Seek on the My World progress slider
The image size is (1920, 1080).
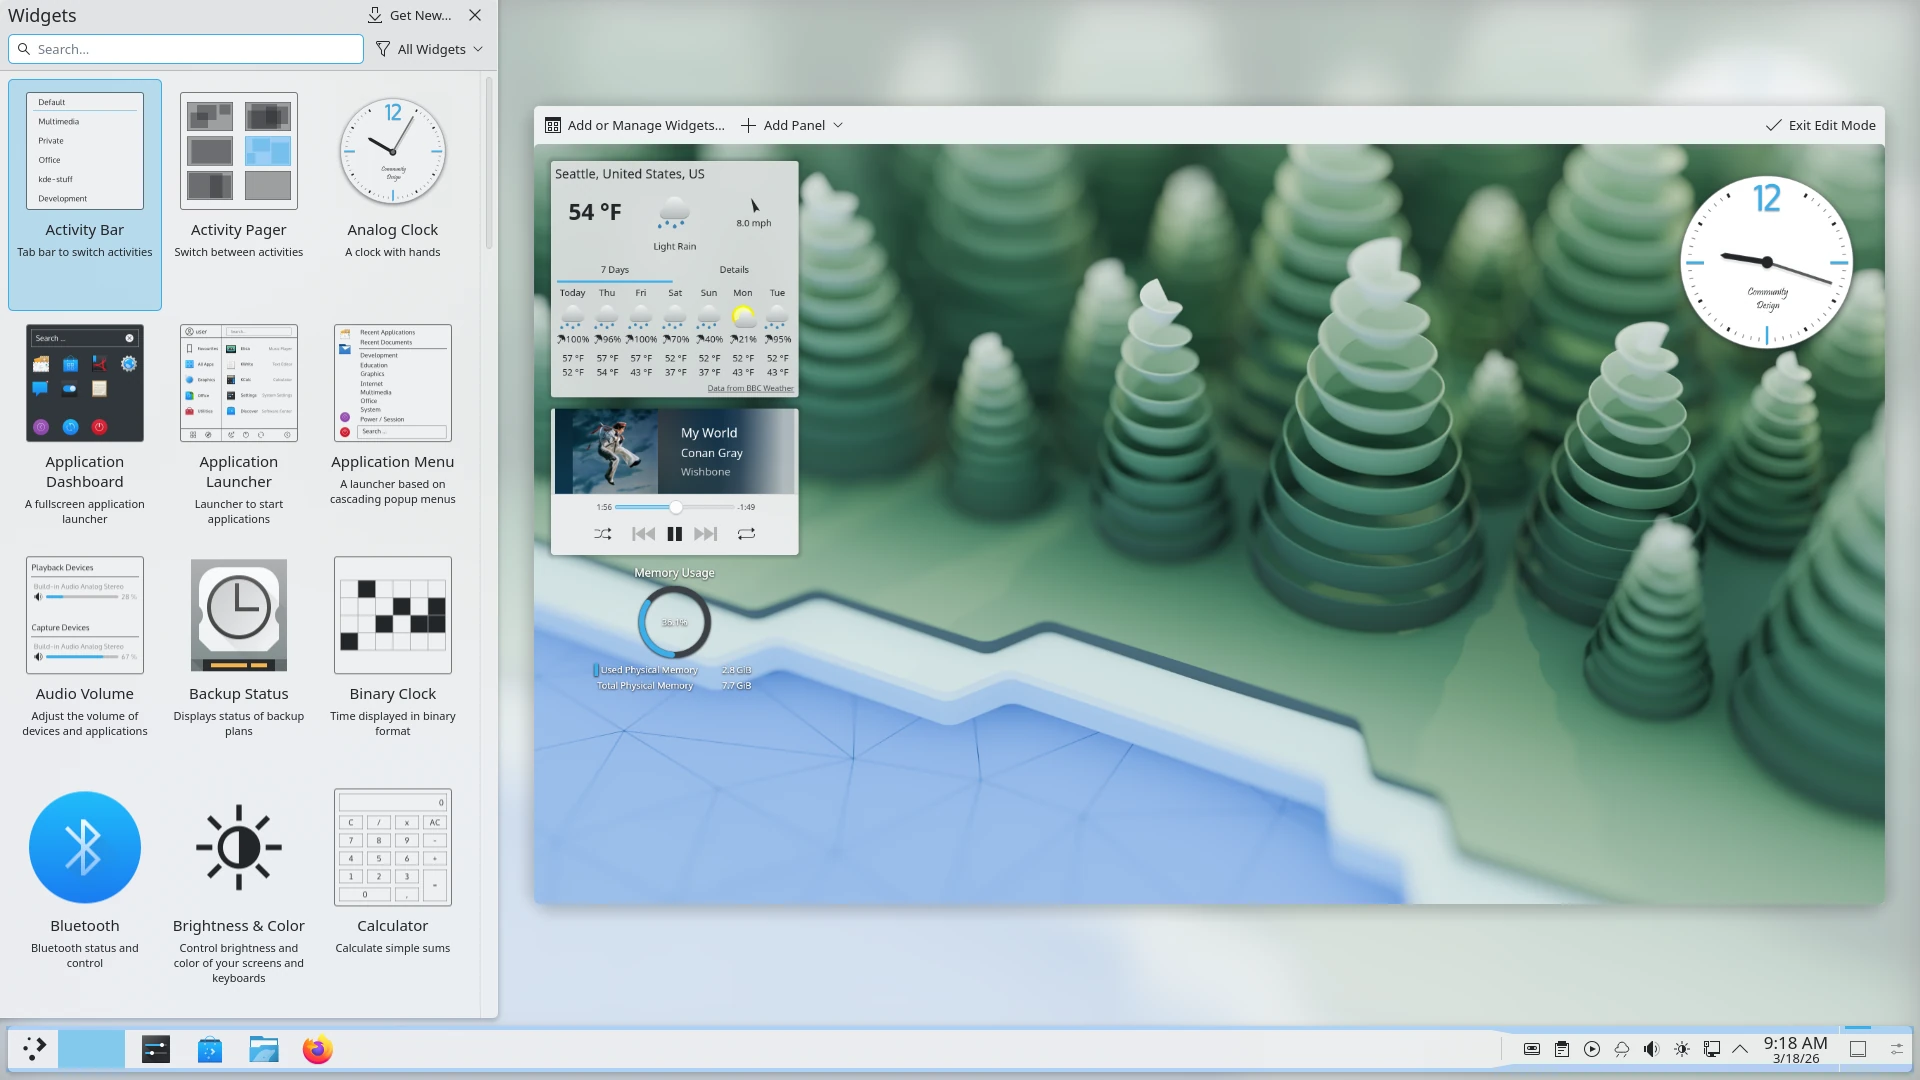pyautogui.click(x=675, y=507)
